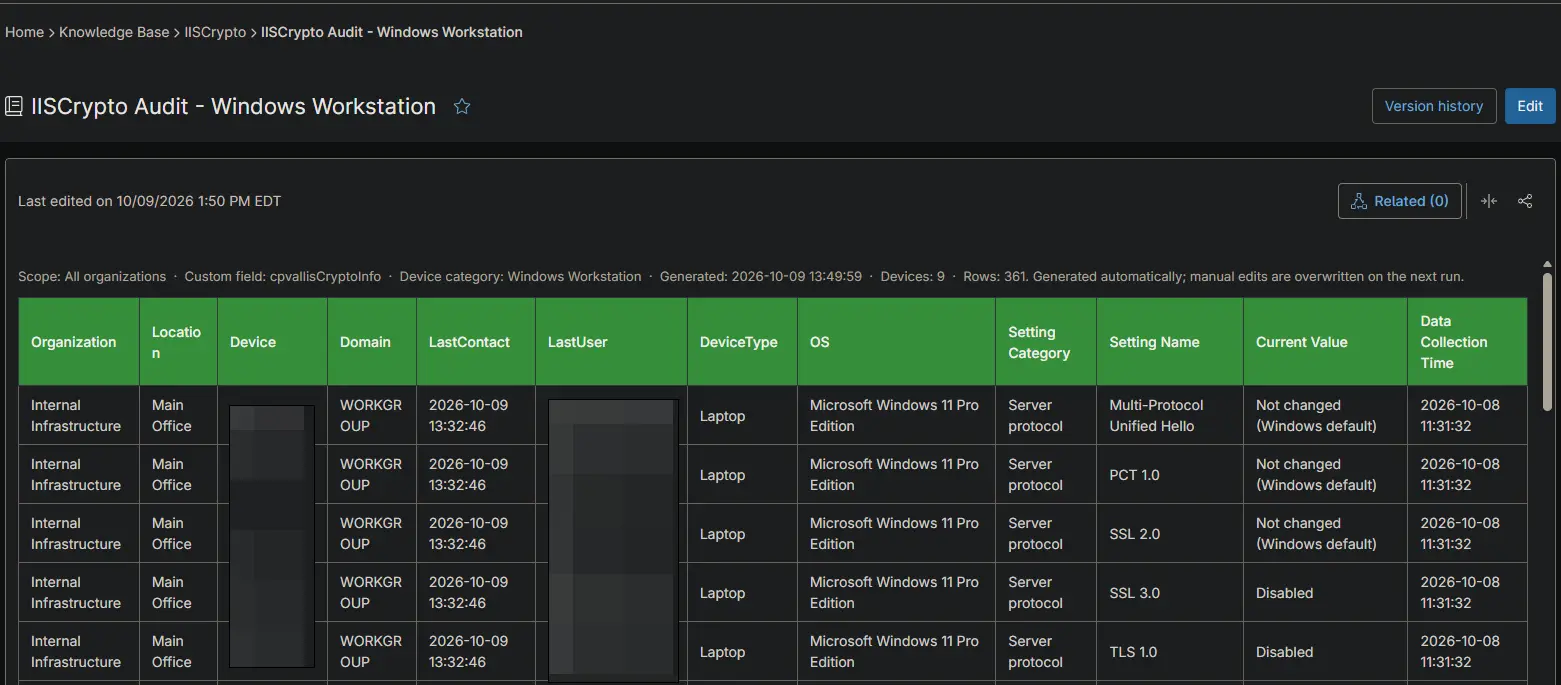Open Version history
The width and height of the screenshot is (1561, 685).
click(x=1434, y=106)
